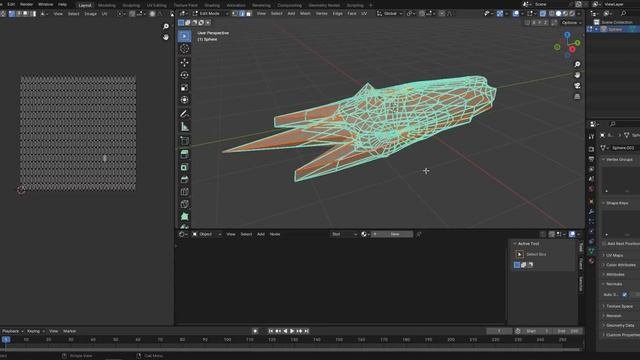Select the Annotate tool

click(x=184, y=114)
